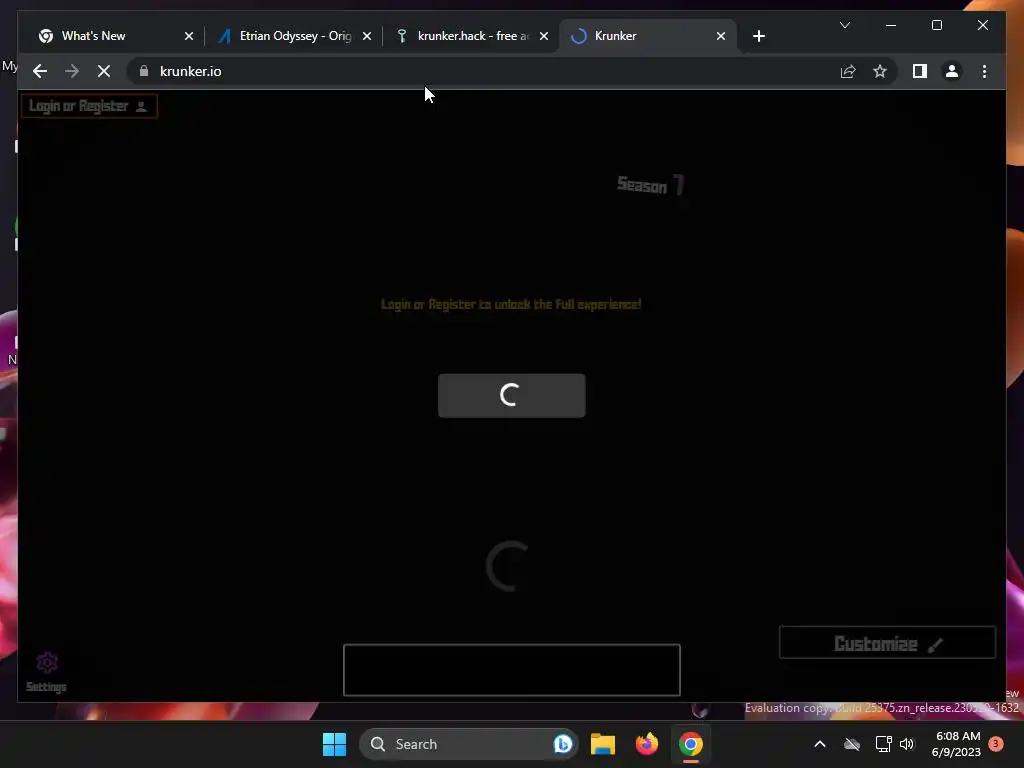
Task: View site info via the lock icon
Action: pos(144,71)
